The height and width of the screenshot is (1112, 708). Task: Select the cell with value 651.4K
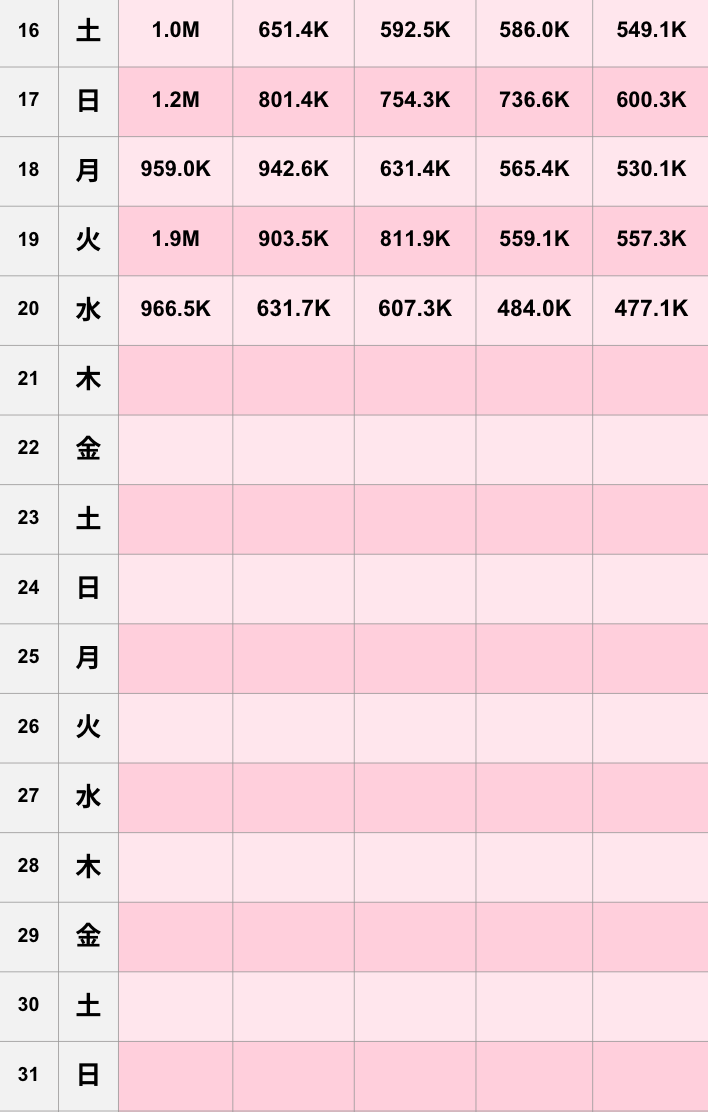tap(294, 30)
